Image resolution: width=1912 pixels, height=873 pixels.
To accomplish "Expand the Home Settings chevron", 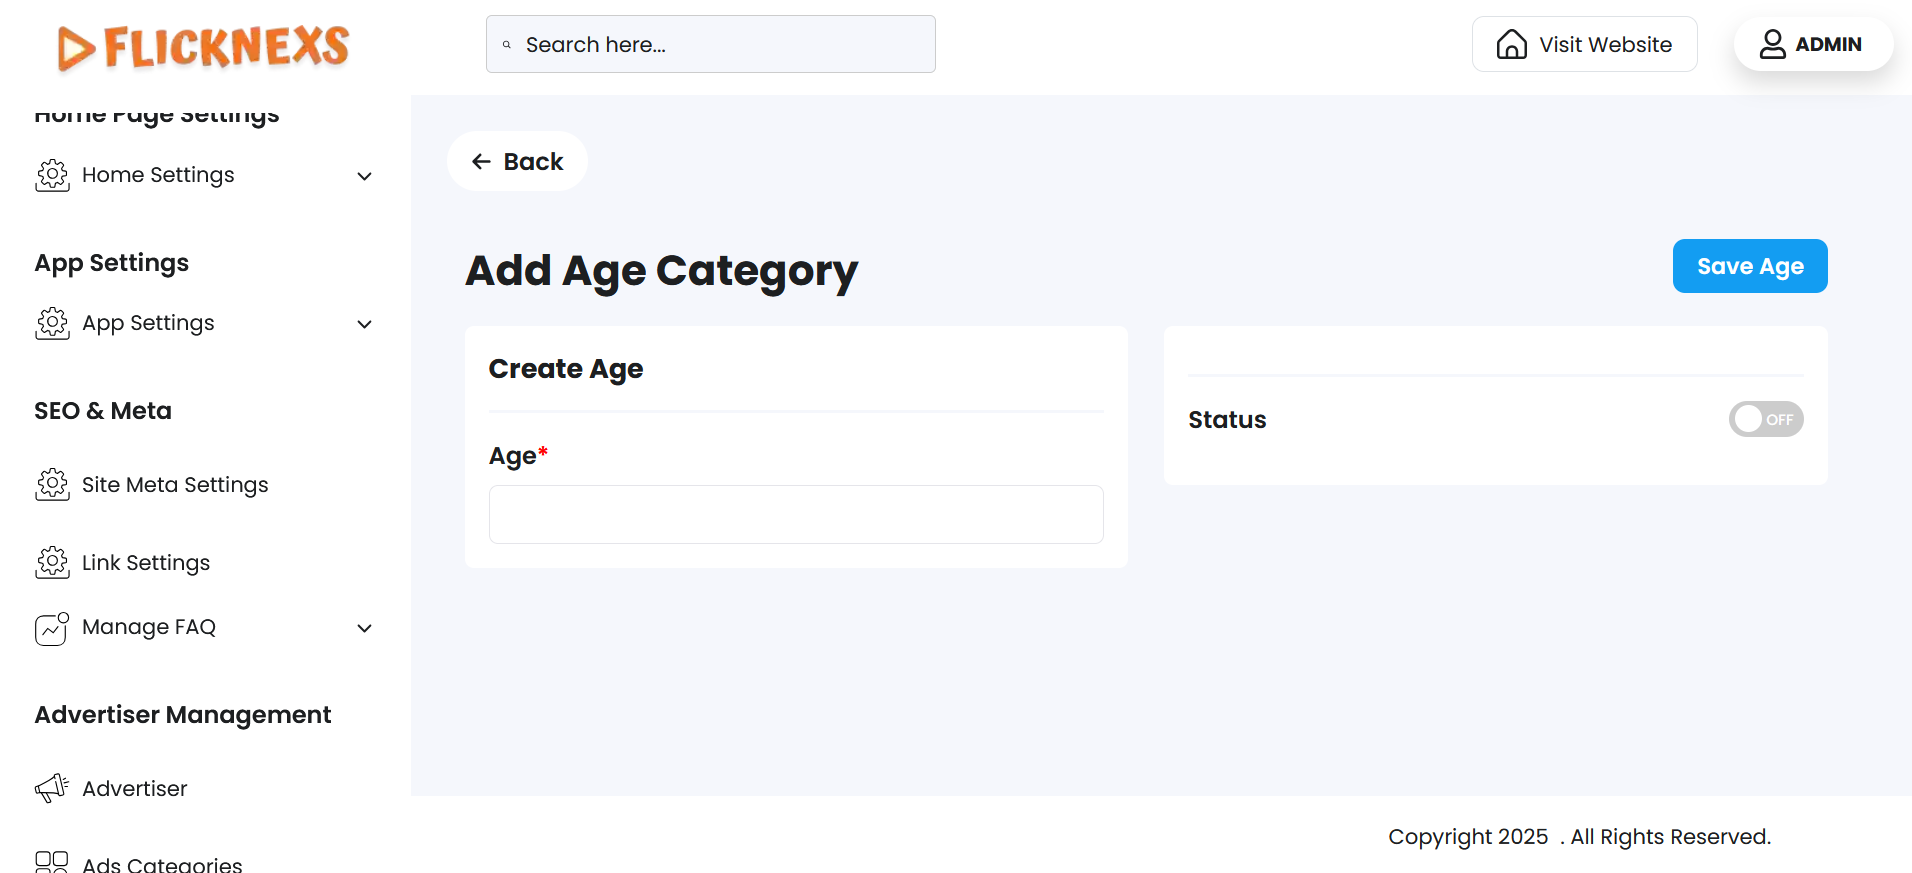I will point(365,176).
